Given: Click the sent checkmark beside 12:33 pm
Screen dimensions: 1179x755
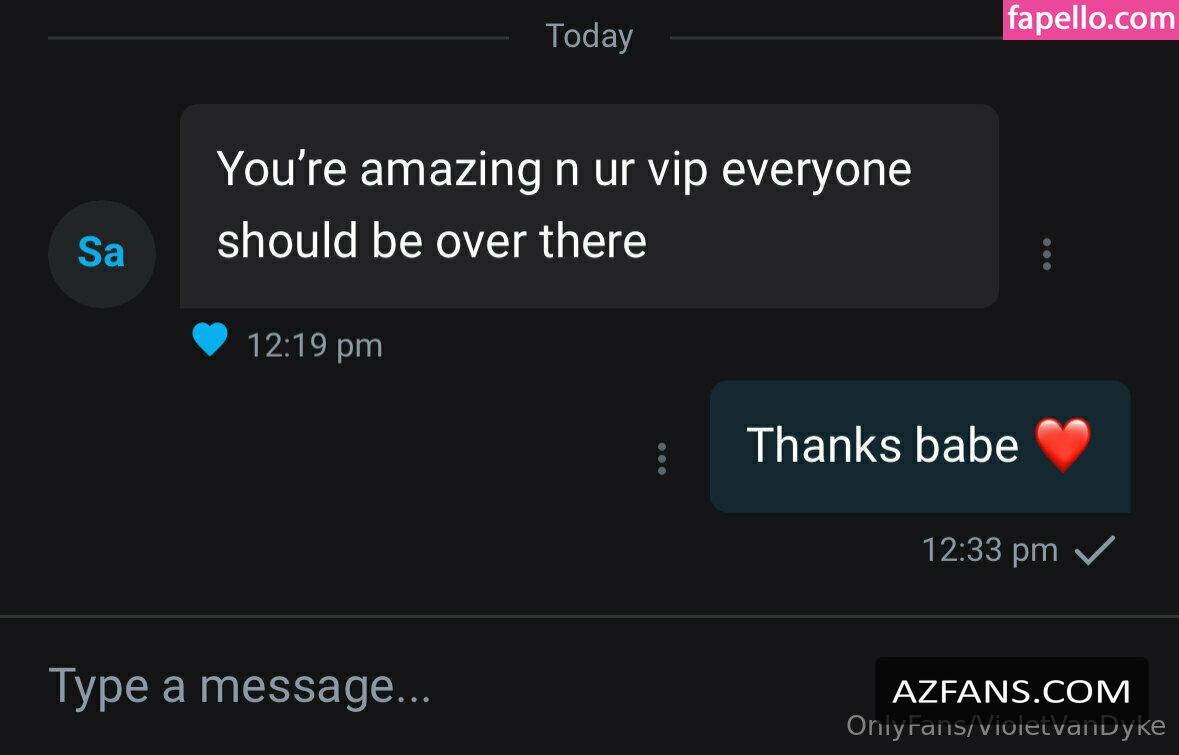Looking at the screenshot, I should click(x=1094, y=550).
